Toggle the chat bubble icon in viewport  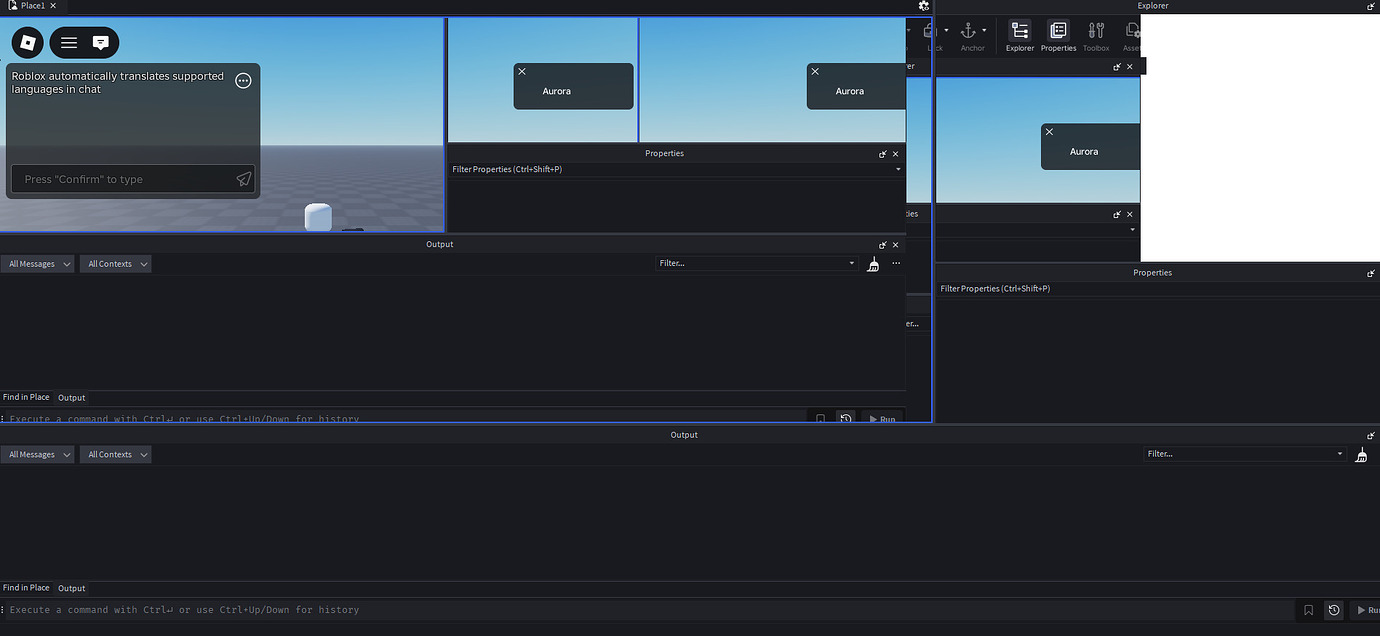click(101, 43)
